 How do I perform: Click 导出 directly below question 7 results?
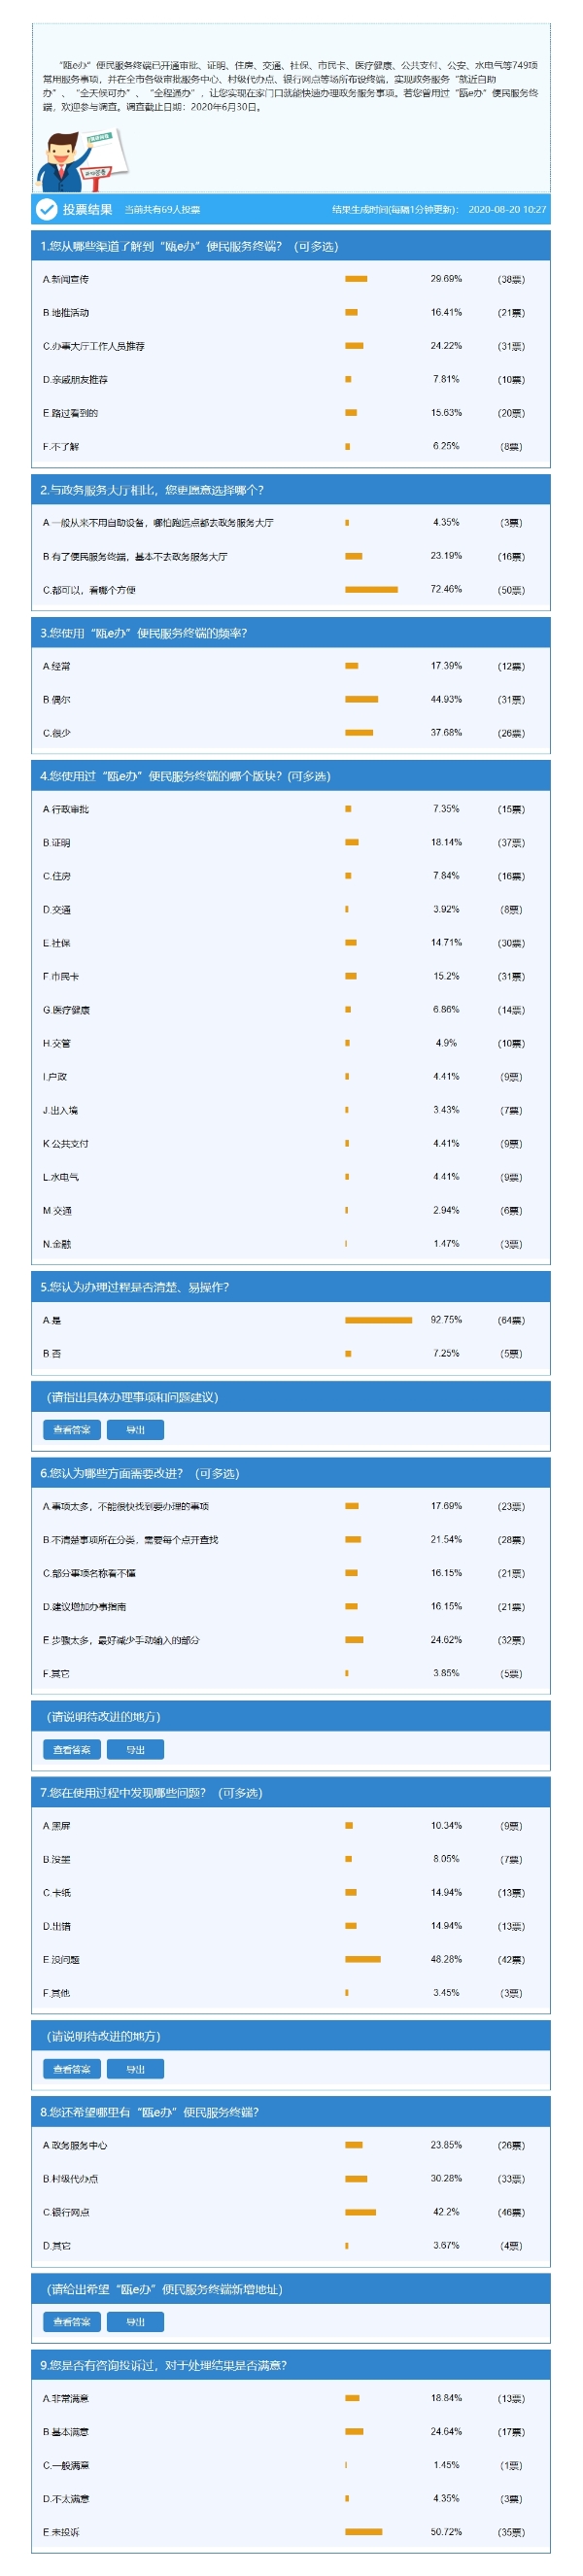(135, 2069)
